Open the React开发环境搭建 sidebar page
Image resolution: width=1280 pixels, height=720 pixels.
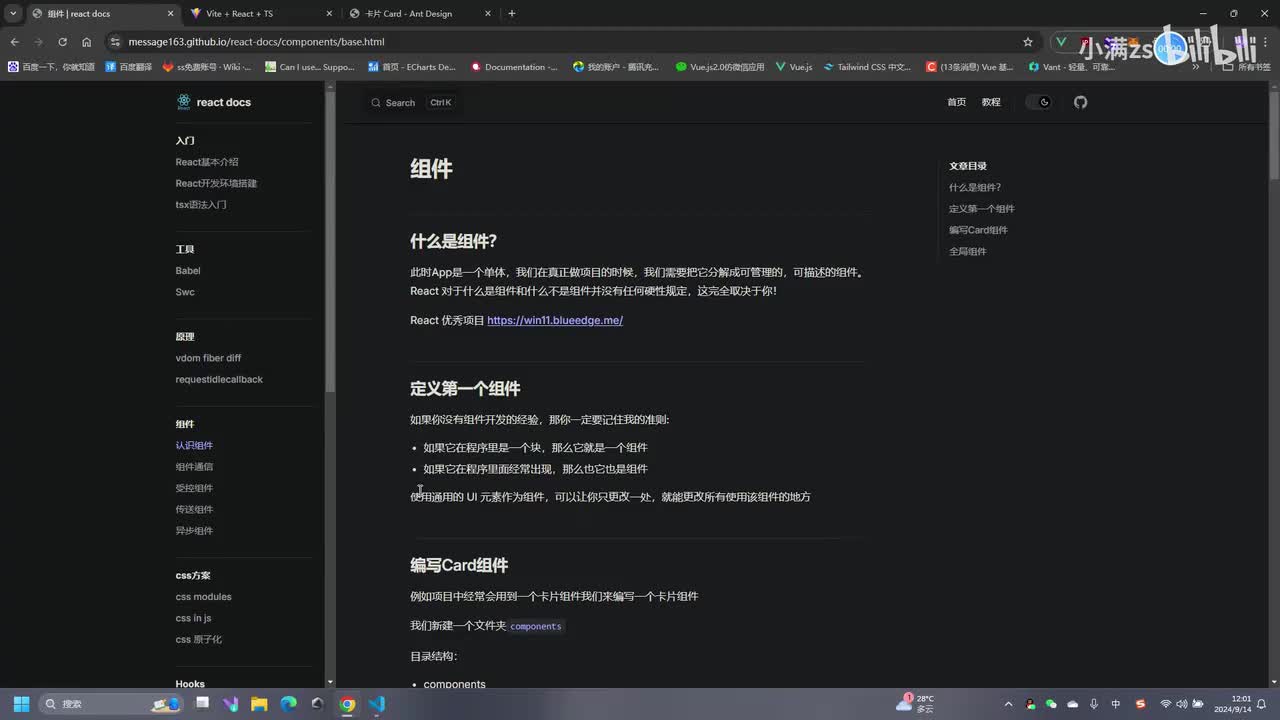click(x=216, y=184)
